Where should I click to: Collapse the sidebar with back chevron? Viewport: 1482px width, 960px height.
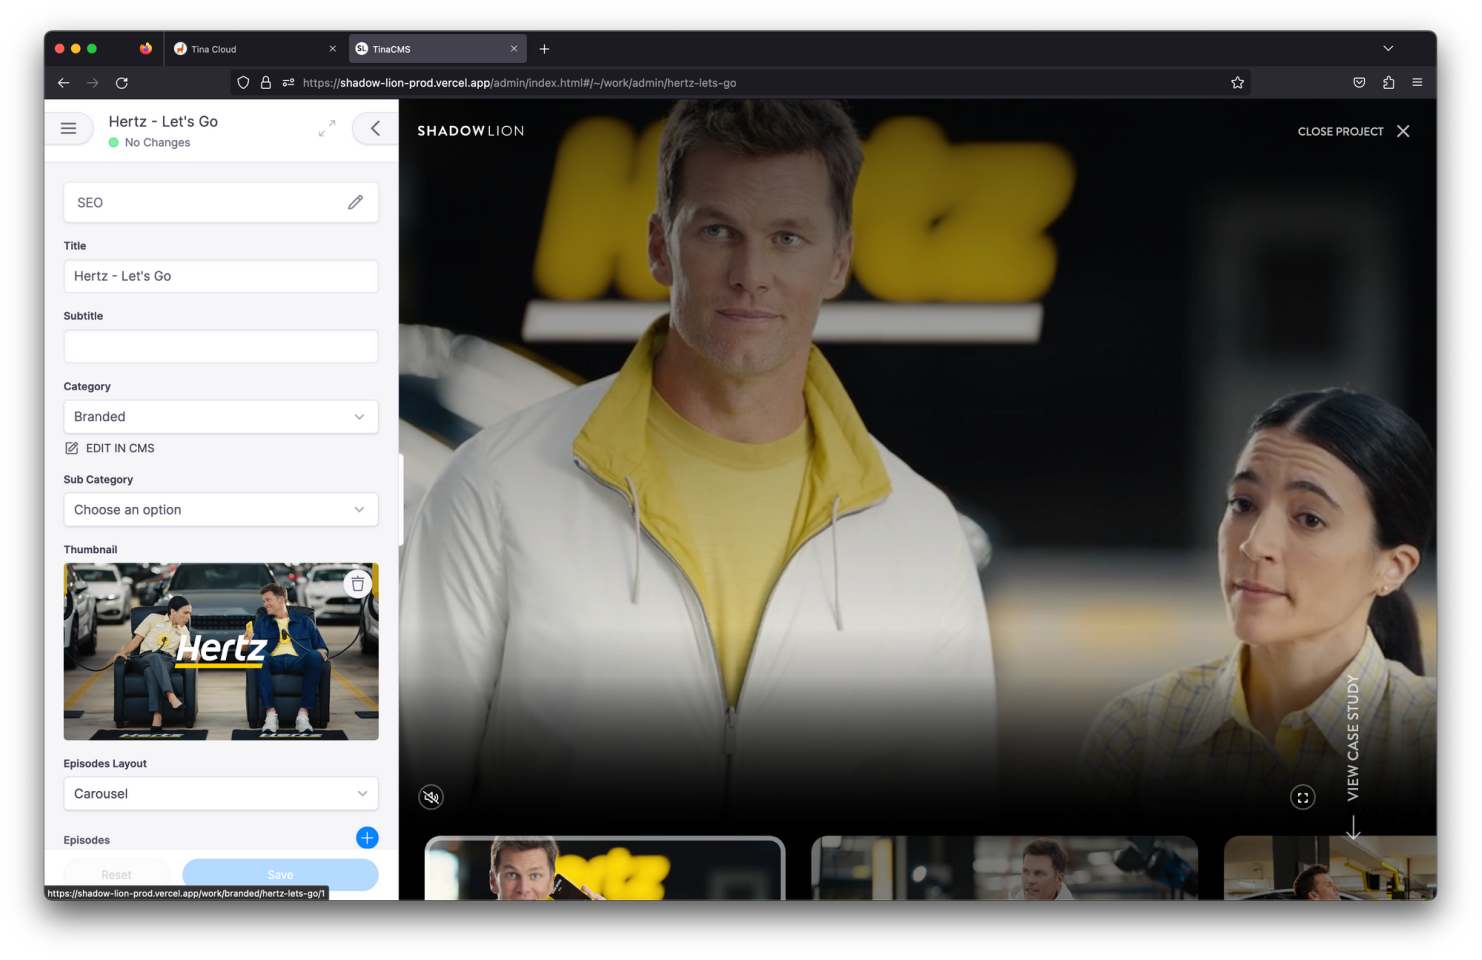pyautogui.click(x=376, y=128)
